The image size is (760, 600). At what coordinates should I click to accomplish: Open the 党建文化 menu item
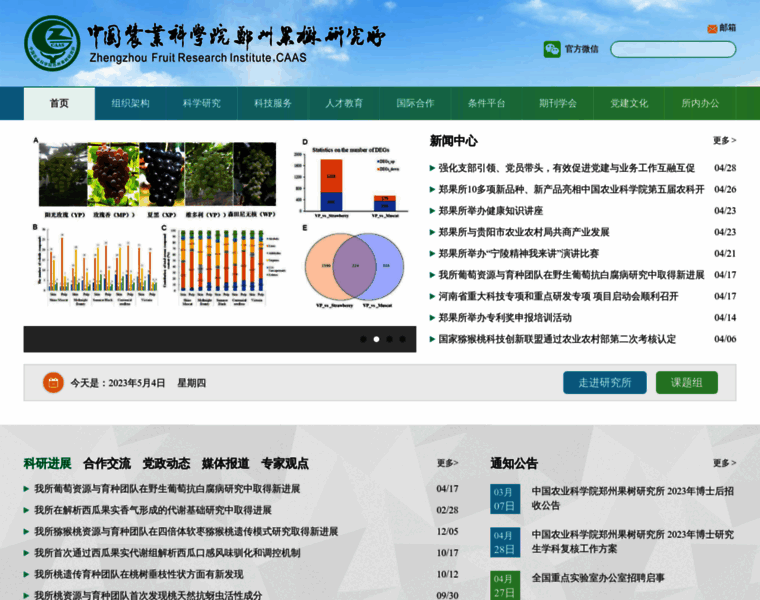click(x=629, y=103)
